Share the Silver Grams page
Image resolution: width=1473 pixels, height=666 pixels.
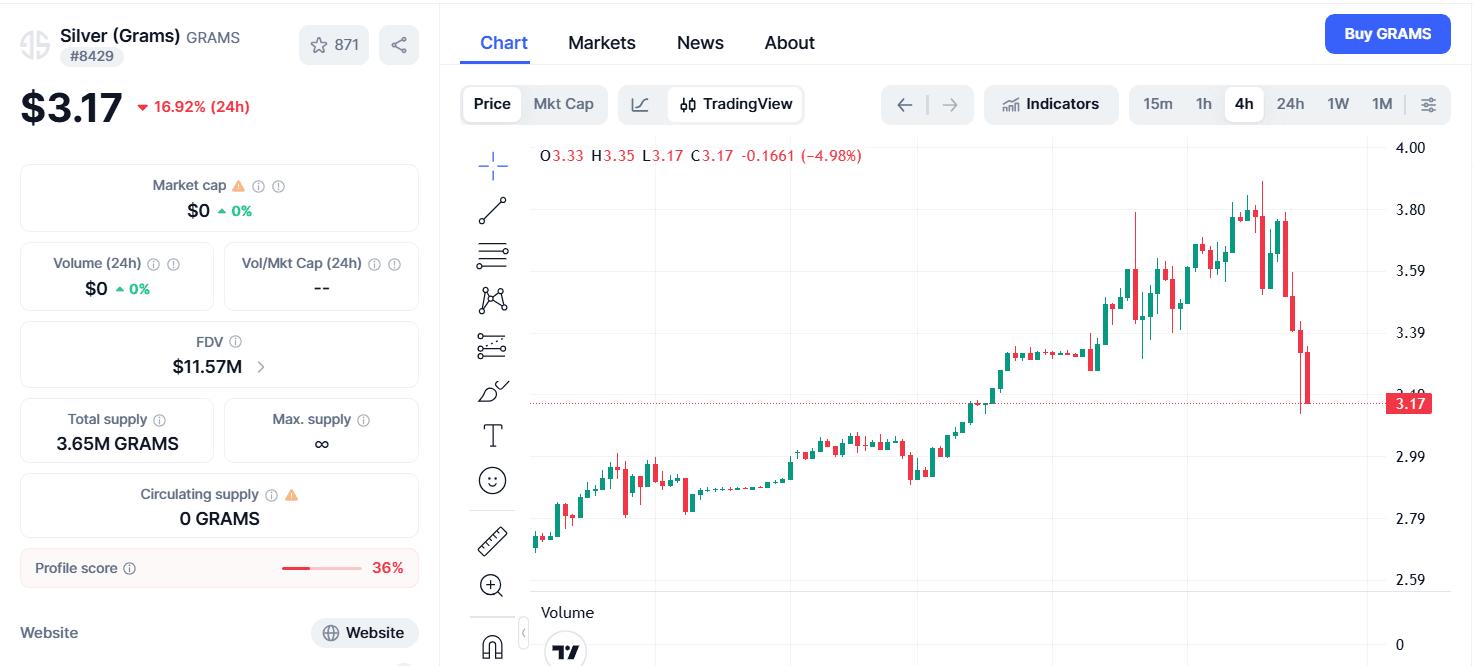[x=399, y=45]
